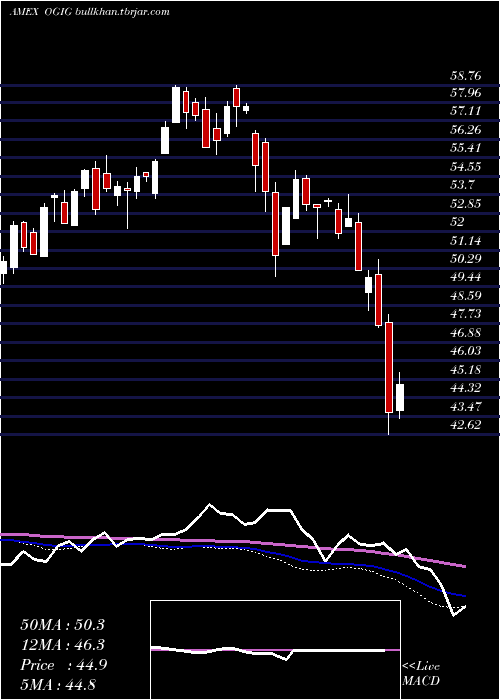Click the 45.18 price axis label
This screenshot has width=500, height=700.
click(x=465, y=370)
